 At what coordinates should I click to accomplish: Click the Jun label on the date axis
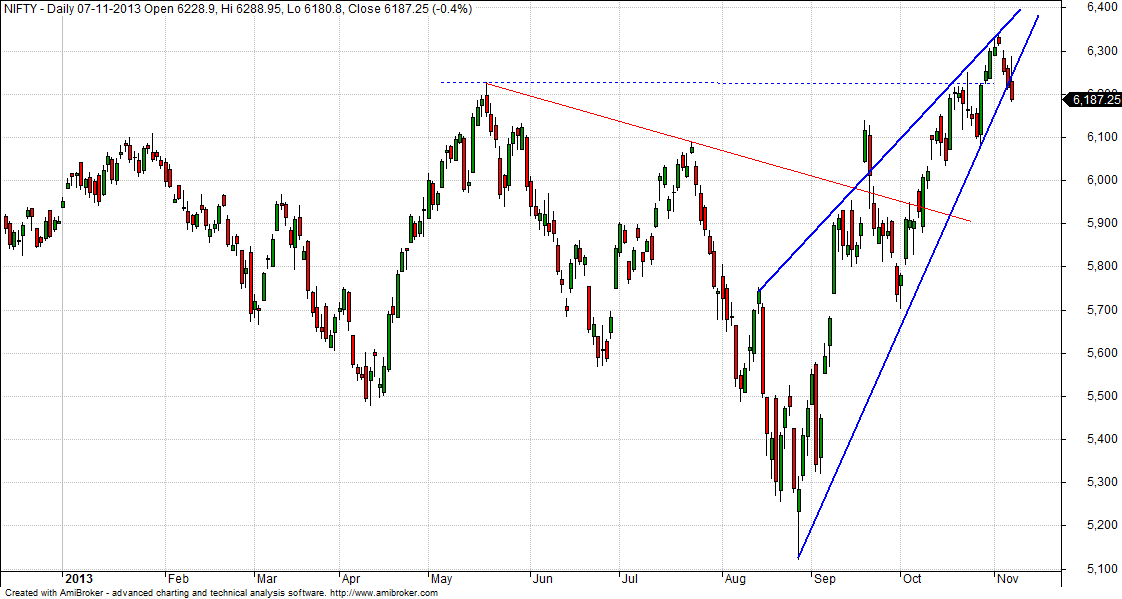tap(541, 579)
